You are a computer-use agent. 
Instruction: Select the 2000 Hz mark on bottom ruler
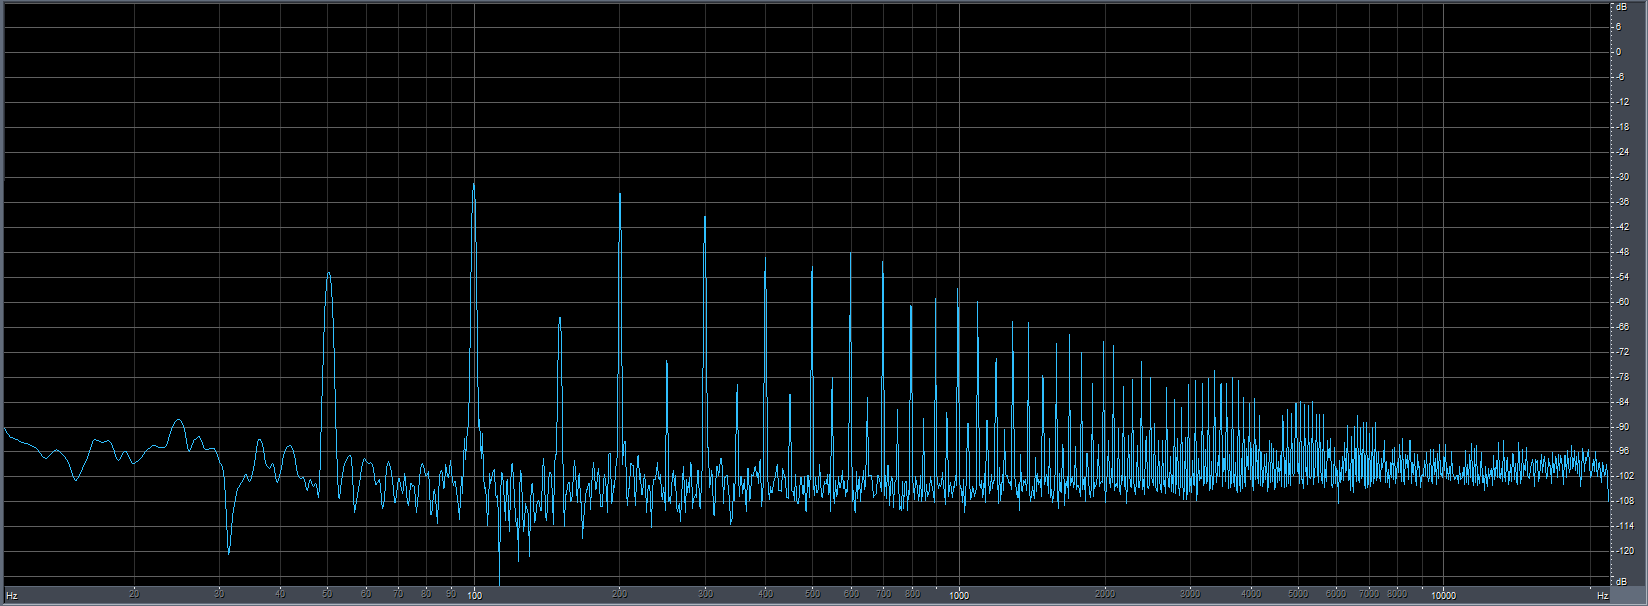point(1105,595)
